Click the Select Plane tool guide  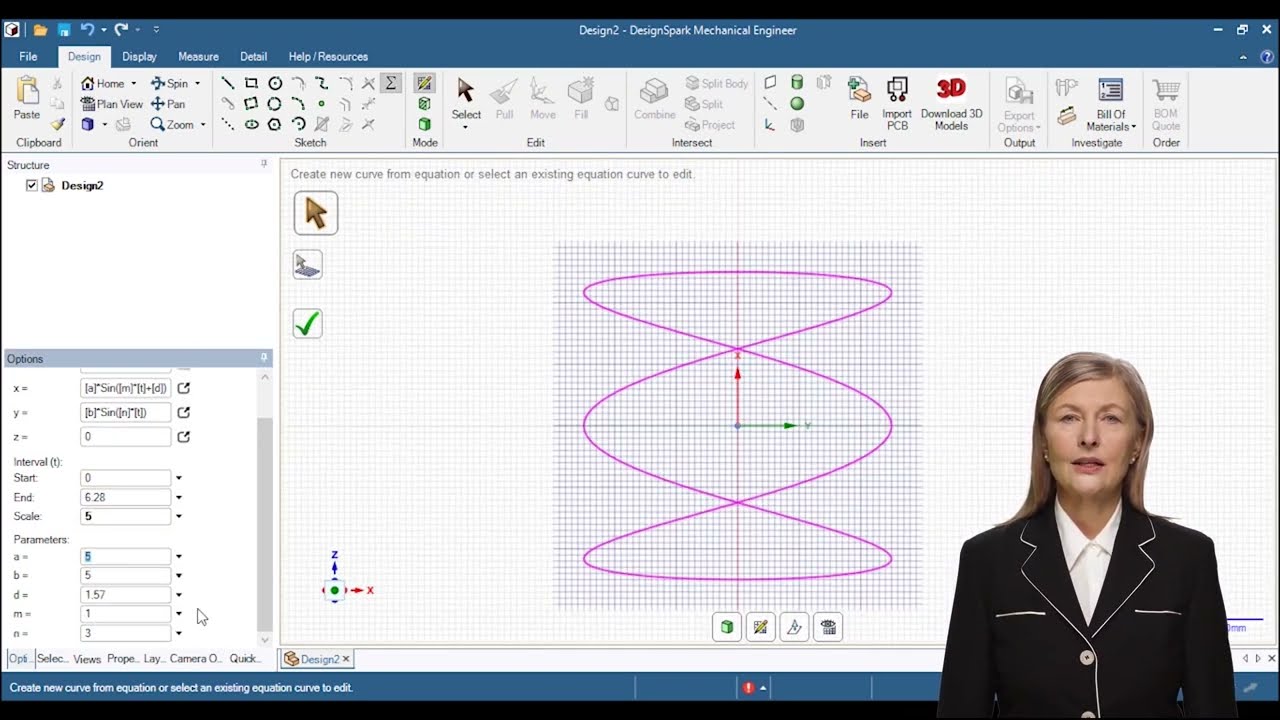(x=307, y=265)
